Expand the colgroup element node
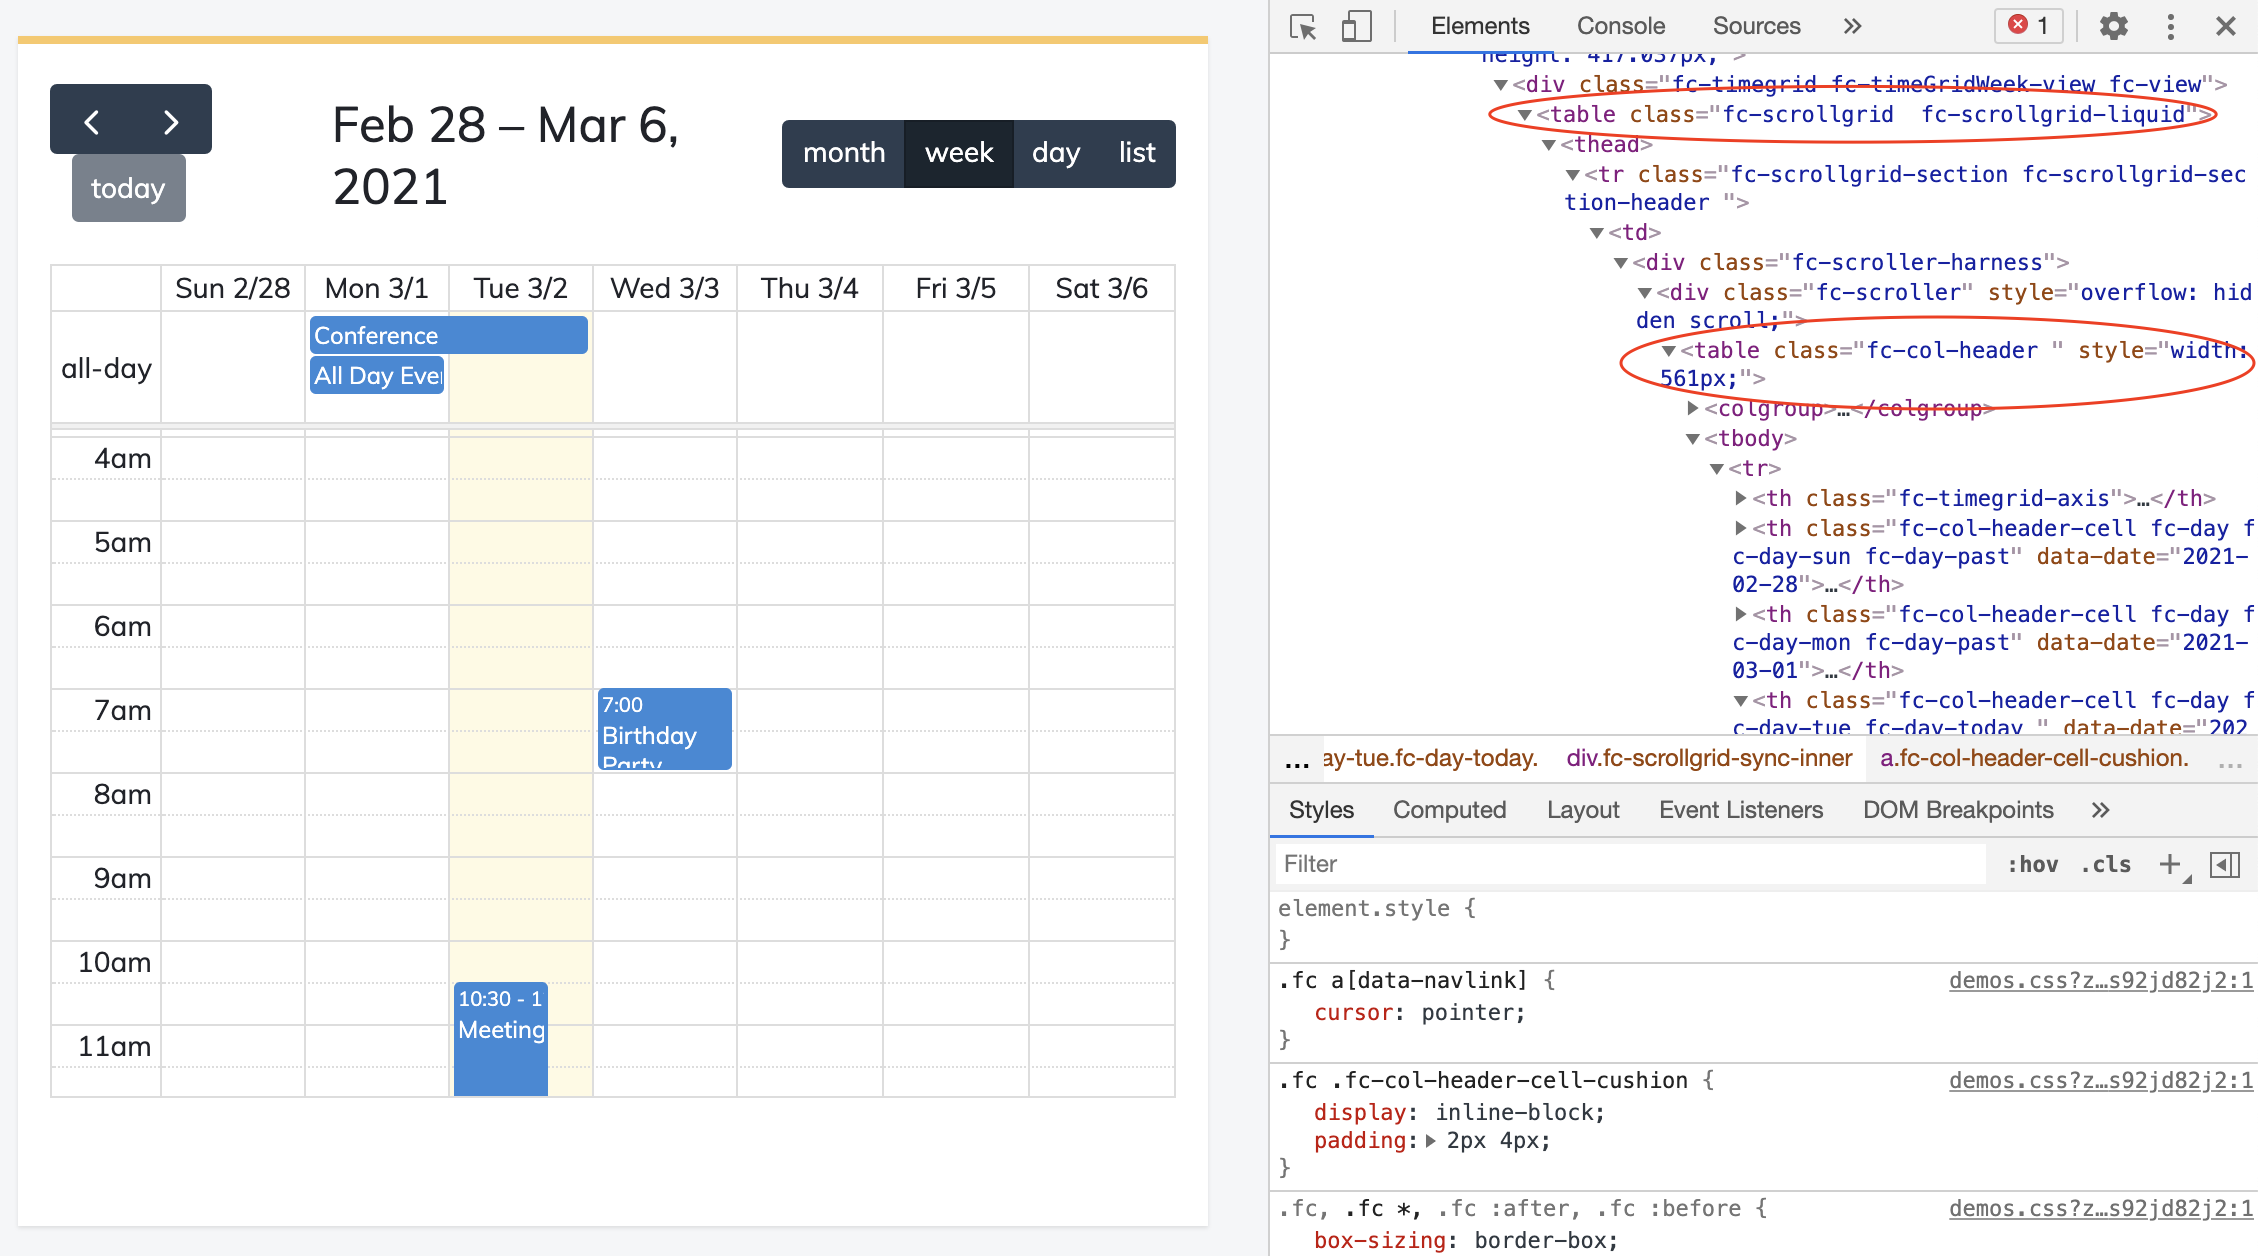 pos(1691,409)
